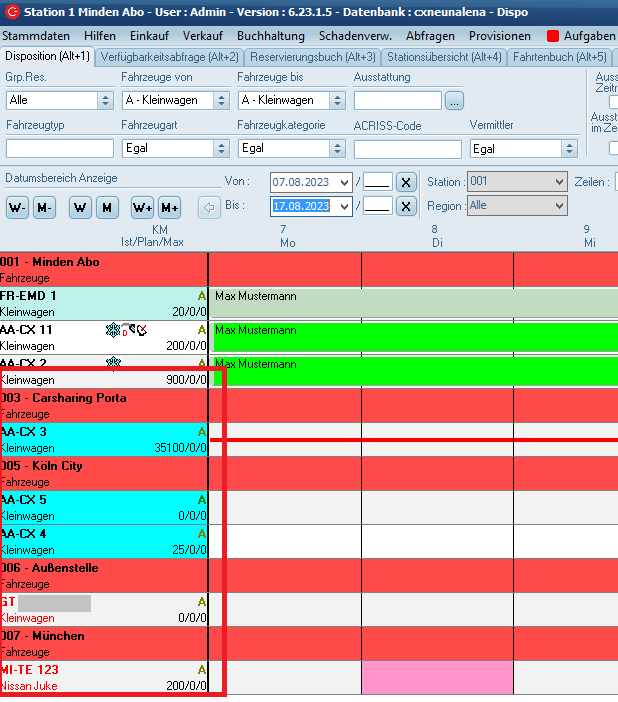618x702 pixels.
Task: Clear the Von date with X button
Action: [405, 182]
